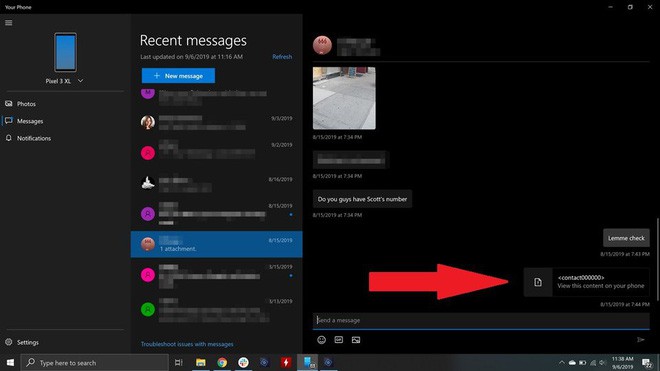Click the Your Phone taskbar icon

(308, 363)
